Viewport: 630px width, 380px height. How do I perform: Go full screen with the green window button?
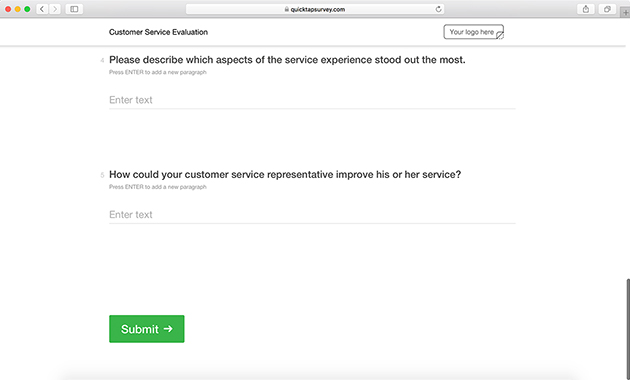[x=27, y=9]
